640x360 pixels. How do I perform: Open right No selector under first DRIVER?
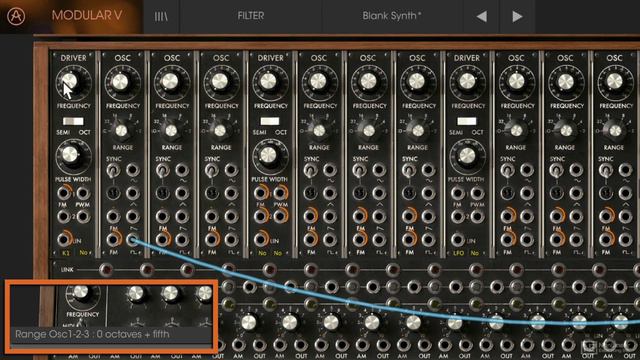click(83, 253)
